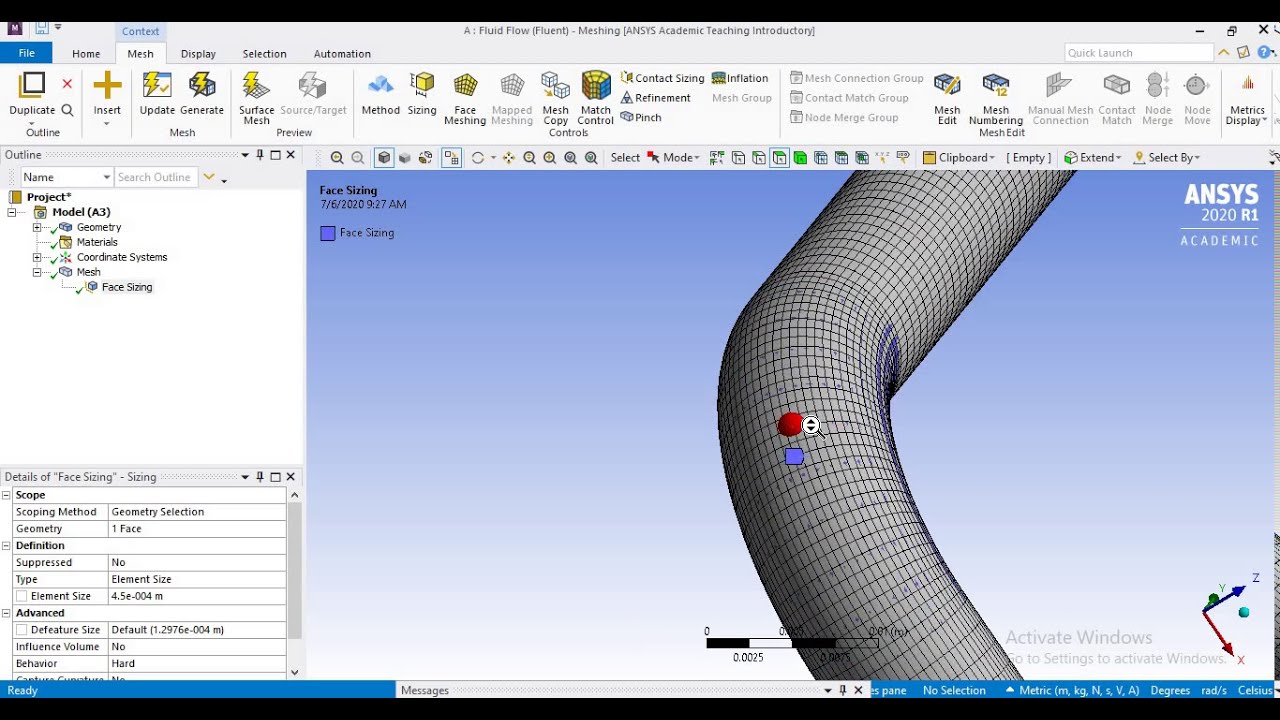Viewport: 1280px width, 720px height.
Task: Click the Update mesh icon
Action: pos(157,95)
